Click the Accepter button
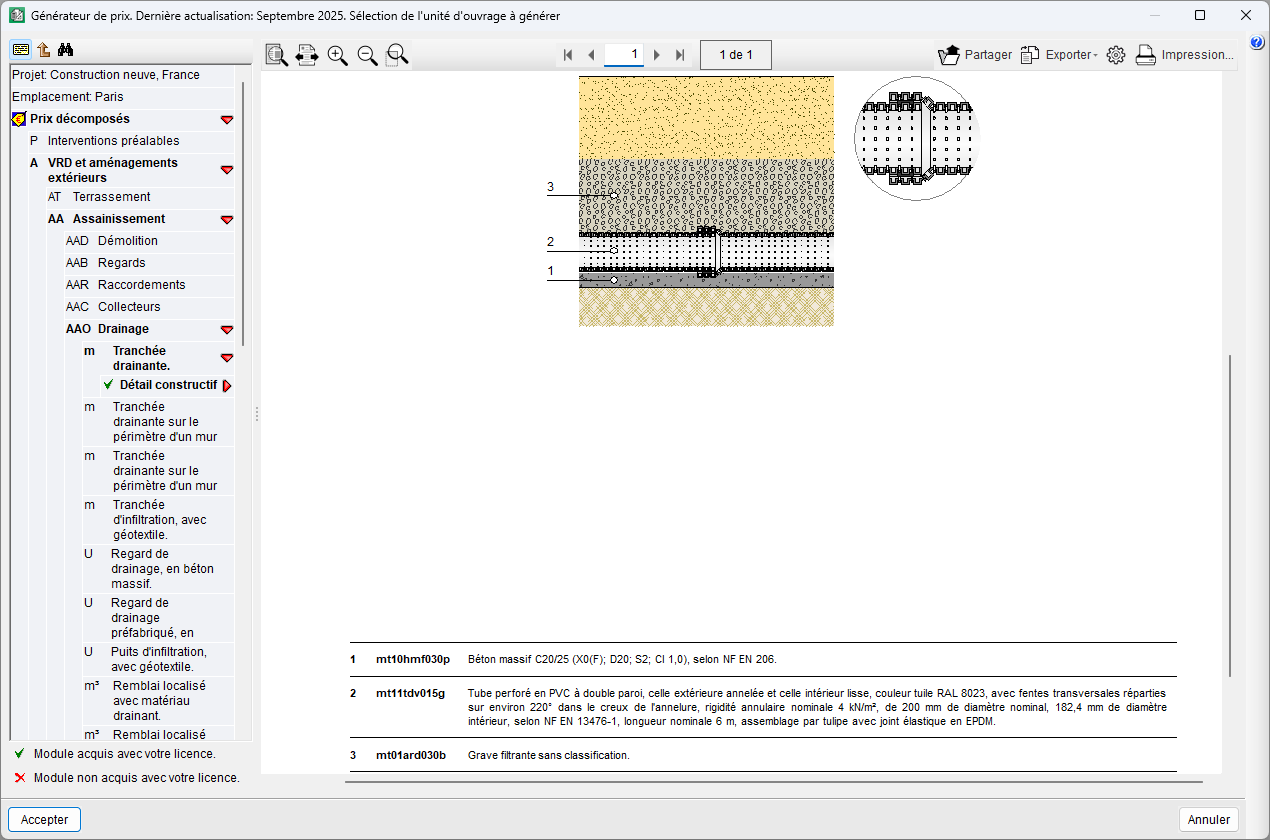The image size is (1270, 840). click(x=45, y=819)
